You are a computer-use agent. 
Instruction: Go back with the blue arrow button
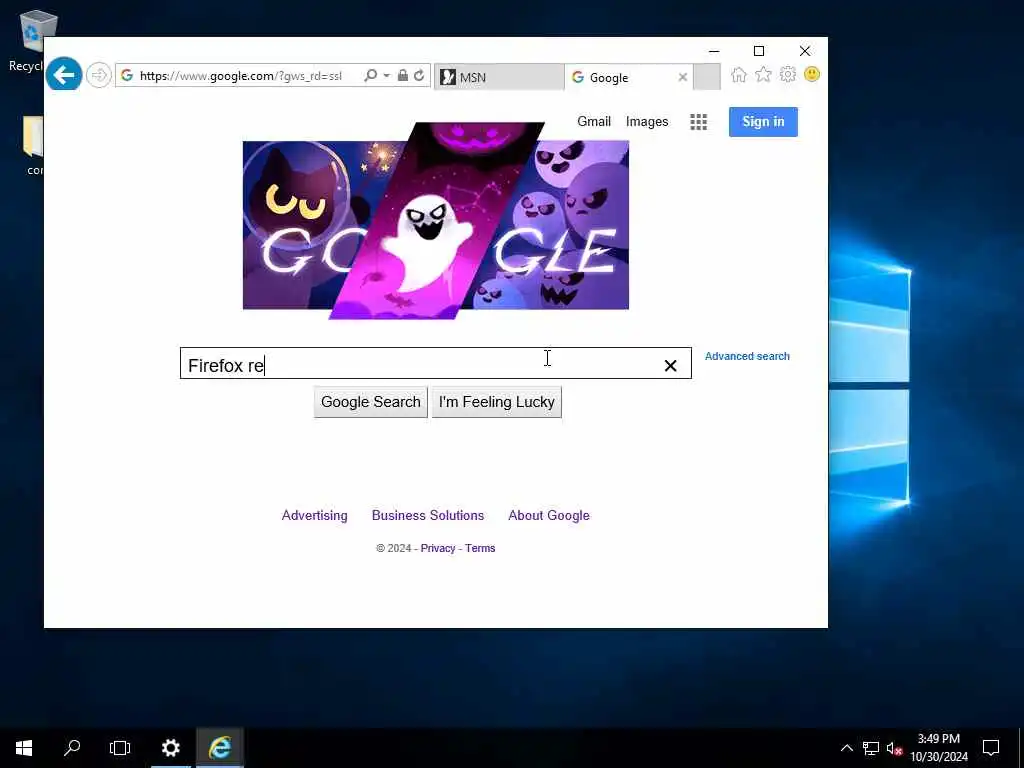(64, 75)
